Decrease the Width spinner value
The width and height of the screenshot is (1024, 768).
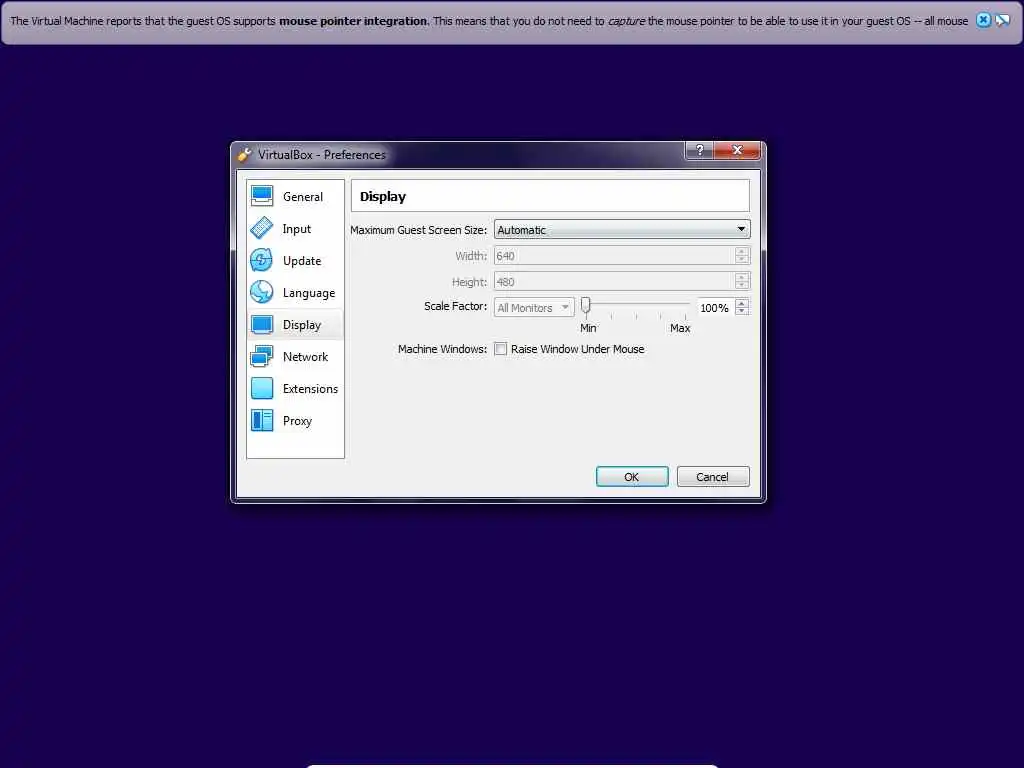click(x=741, y=260)
